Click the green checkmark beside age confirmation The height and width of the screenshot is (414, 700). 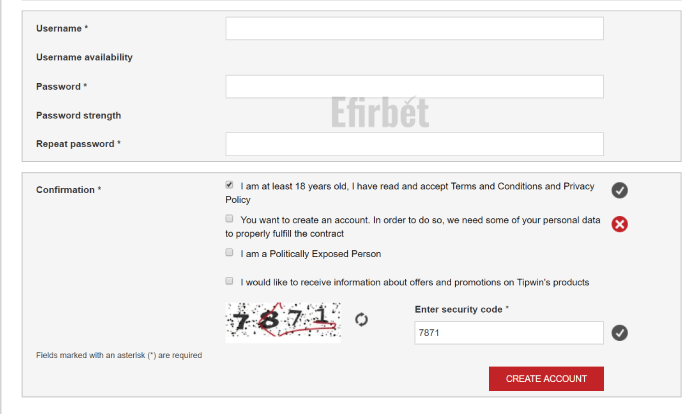click(620, 190)
